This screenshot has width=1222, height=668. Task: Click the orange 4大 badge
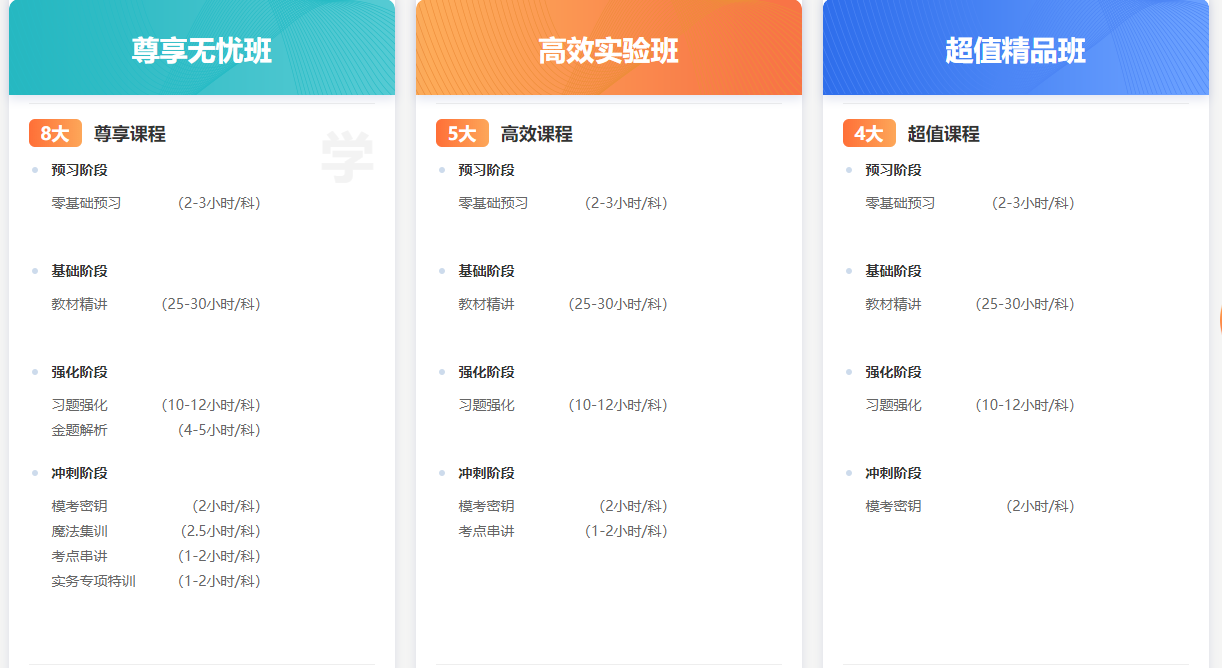(869, 134)
